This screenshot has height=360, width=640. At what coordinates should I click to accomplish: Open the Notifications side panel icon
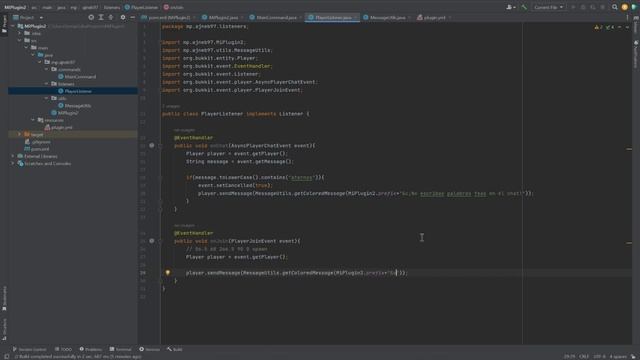coord(636,53)
